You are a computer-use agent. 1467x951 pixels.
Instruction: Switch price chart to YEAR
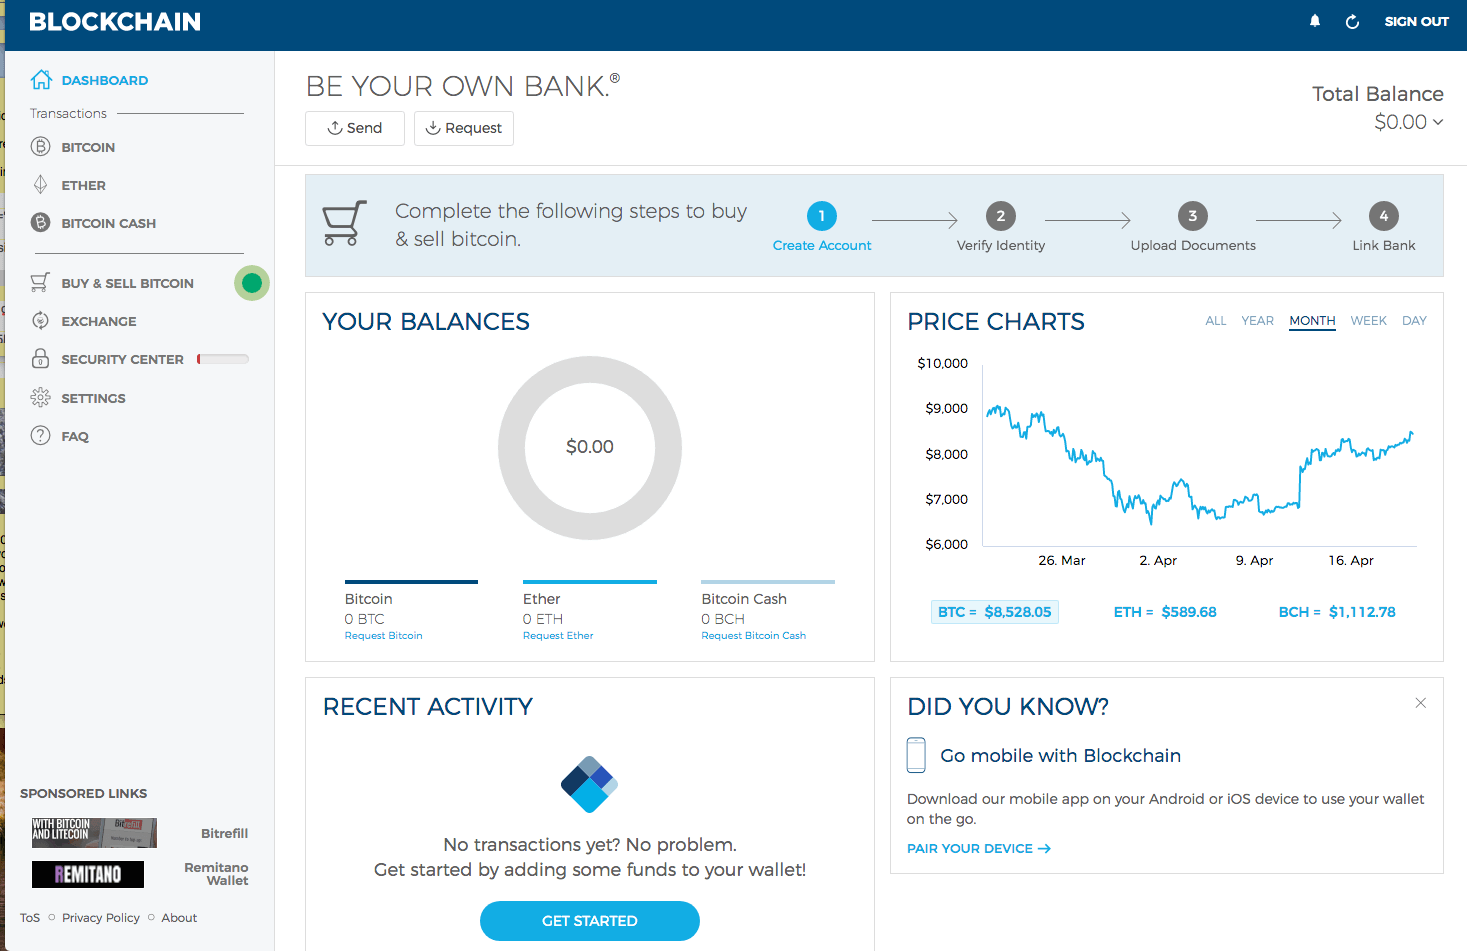[x=1257, y=321]
